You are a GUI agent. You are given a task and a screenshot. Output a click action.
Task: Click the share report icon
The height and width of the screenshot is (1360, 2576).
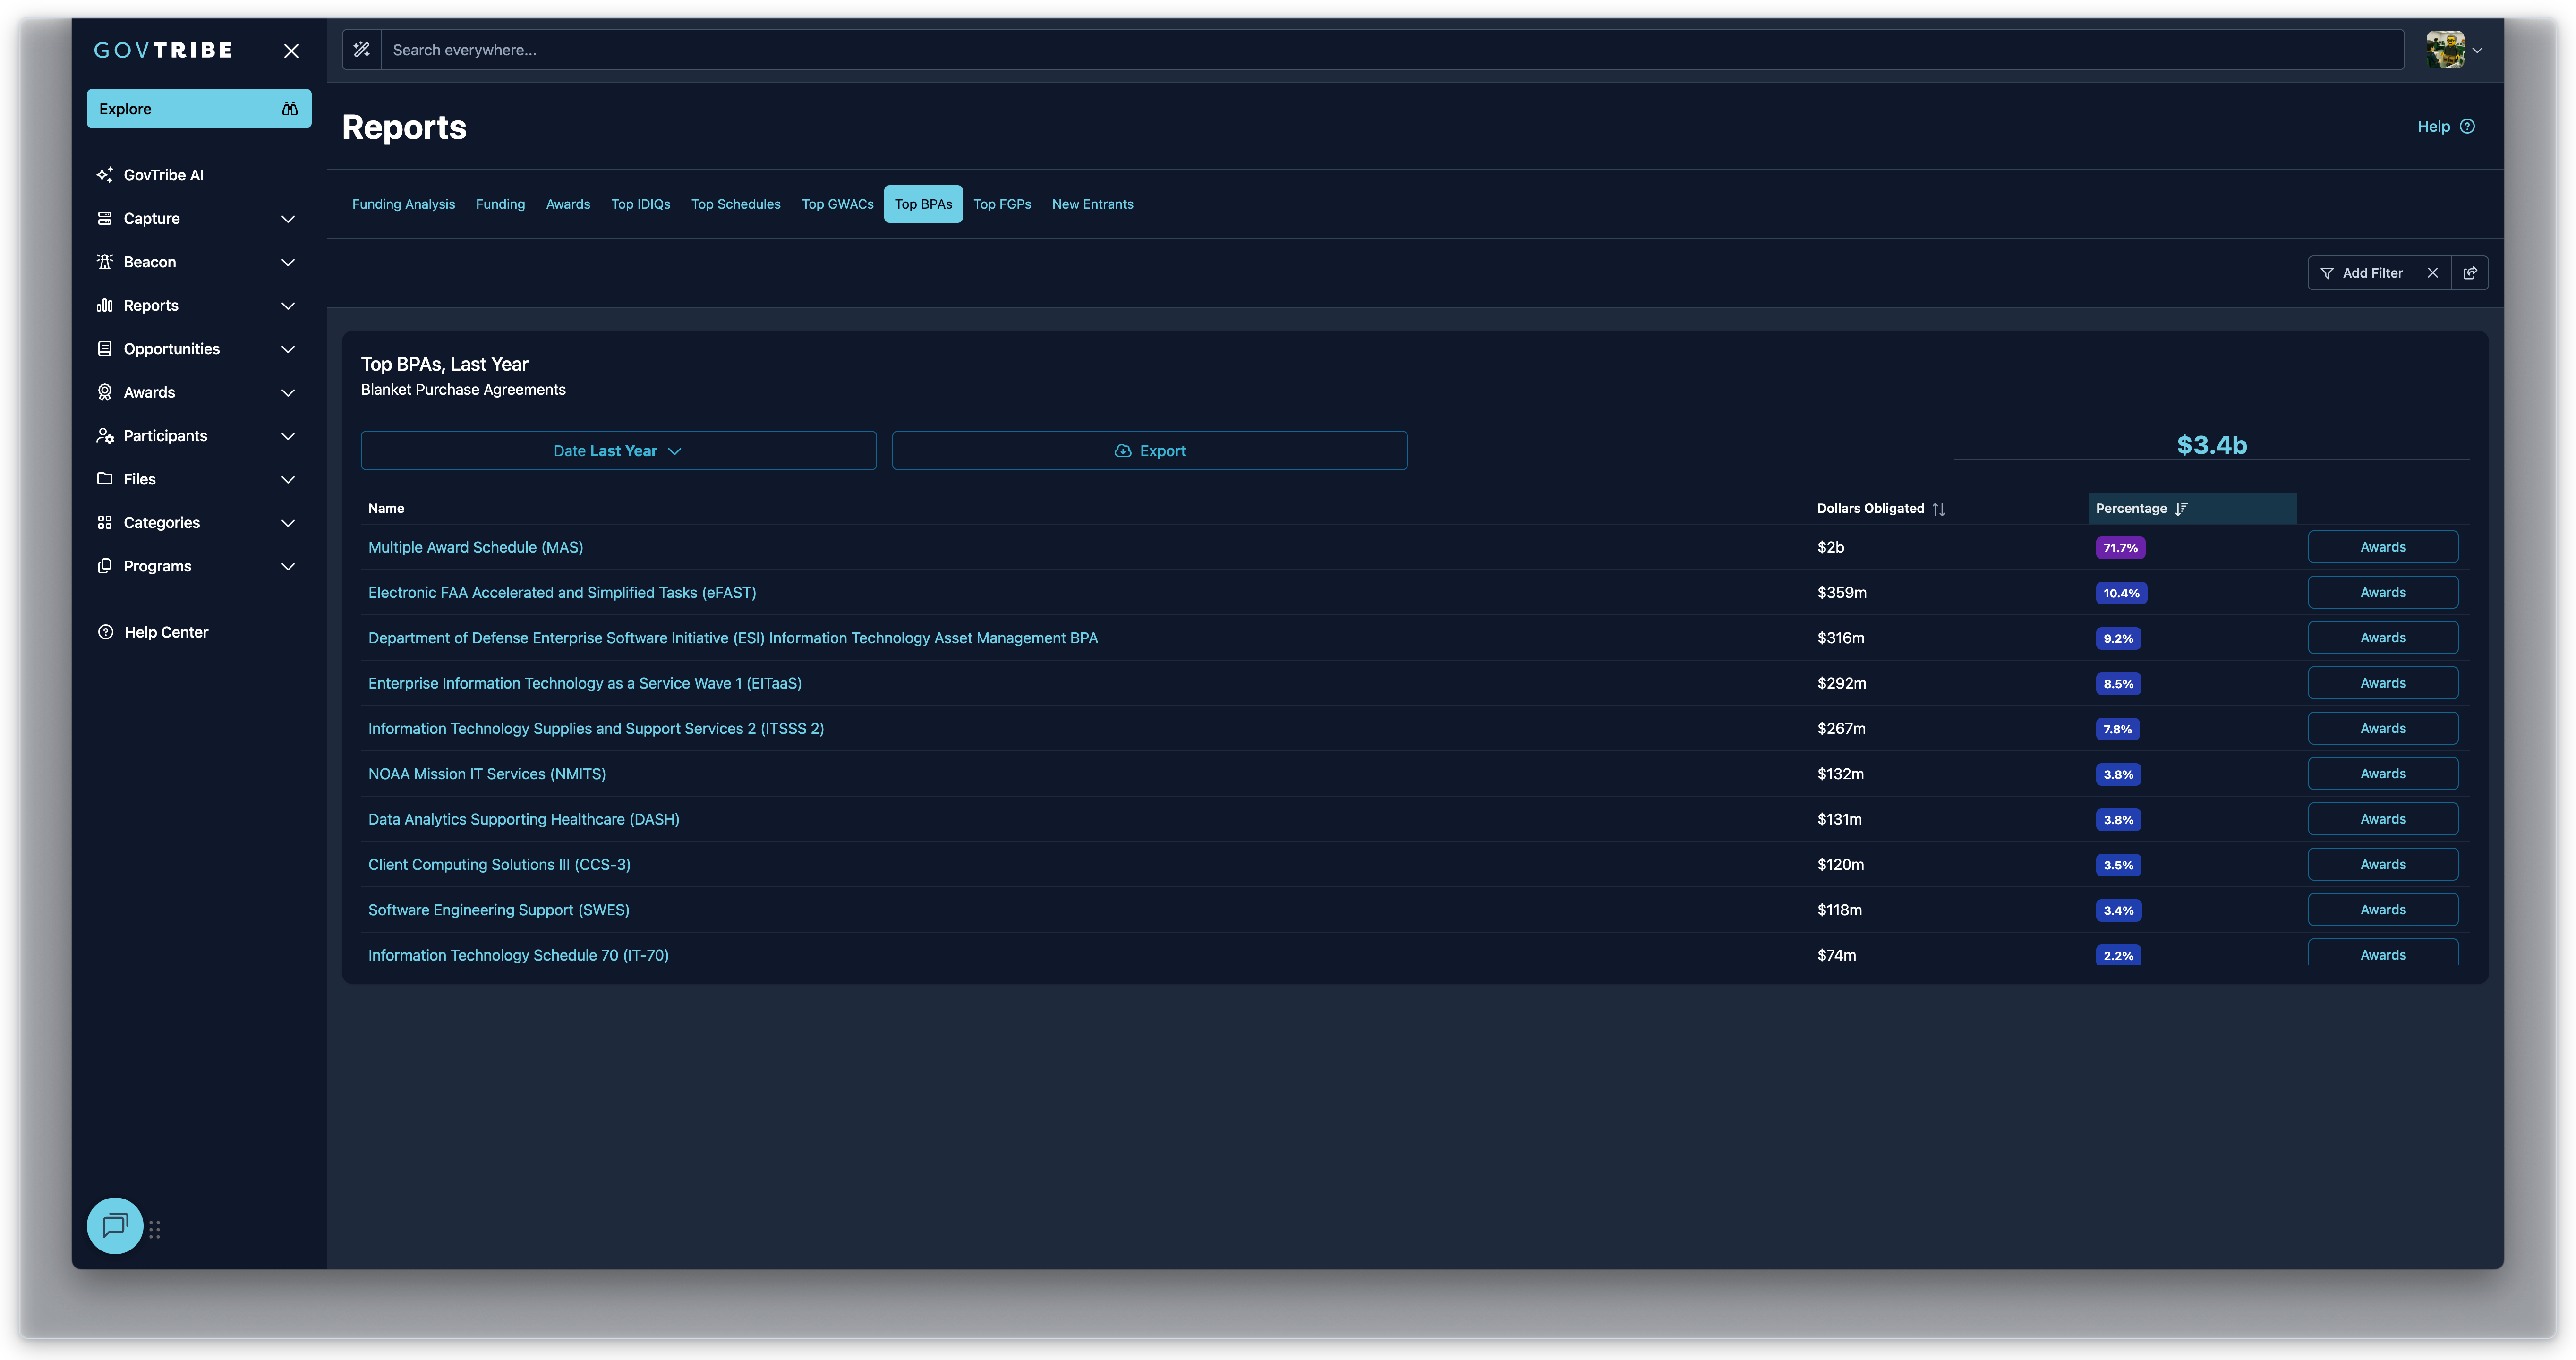2470,273
